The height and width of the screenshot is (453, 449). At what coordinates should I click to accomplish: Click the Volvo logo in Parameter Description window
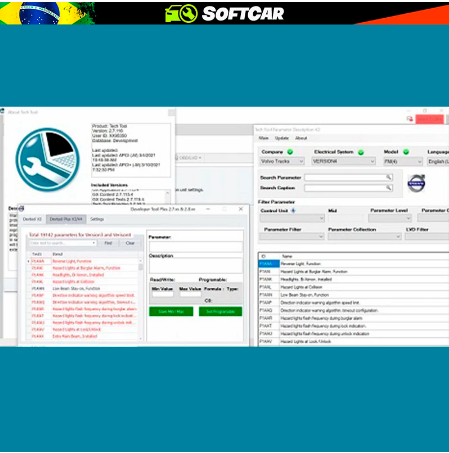416,183
